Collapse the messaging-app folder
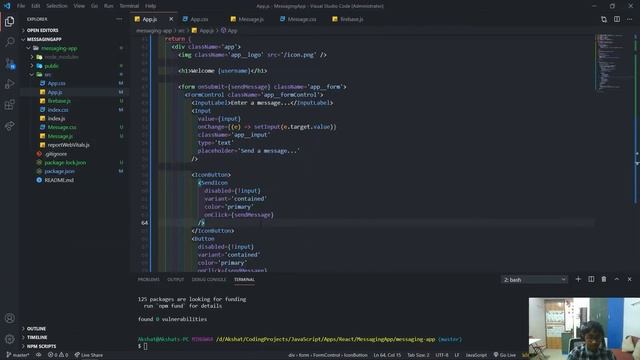 [59, 48]
